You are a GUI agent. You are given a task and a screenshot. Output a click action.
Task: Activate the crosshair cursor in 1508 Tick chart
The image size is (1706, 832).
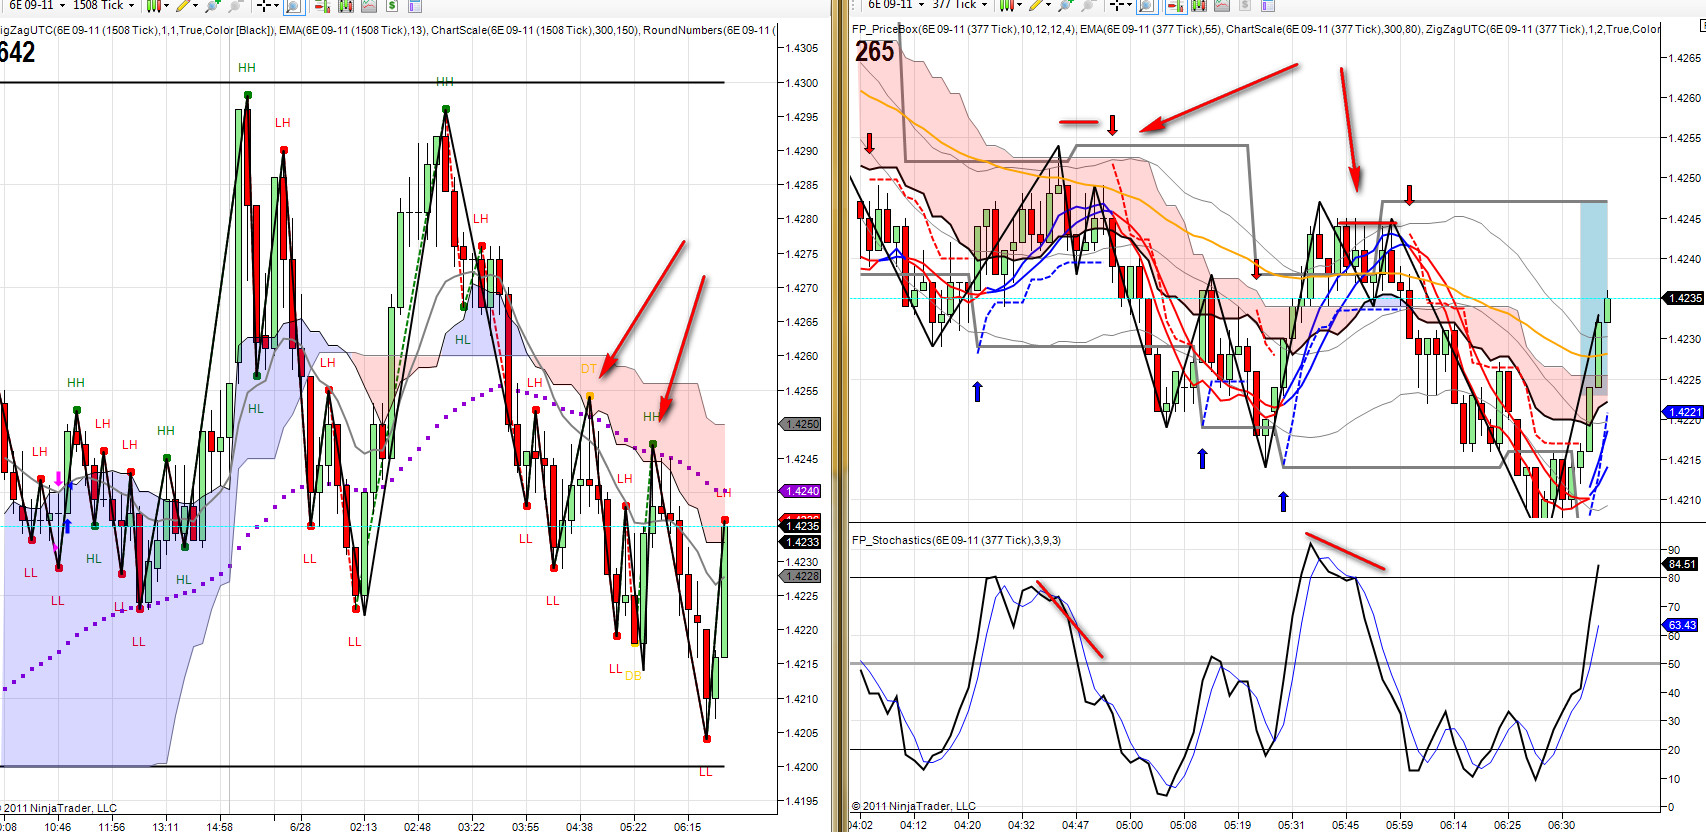(263, 6)
